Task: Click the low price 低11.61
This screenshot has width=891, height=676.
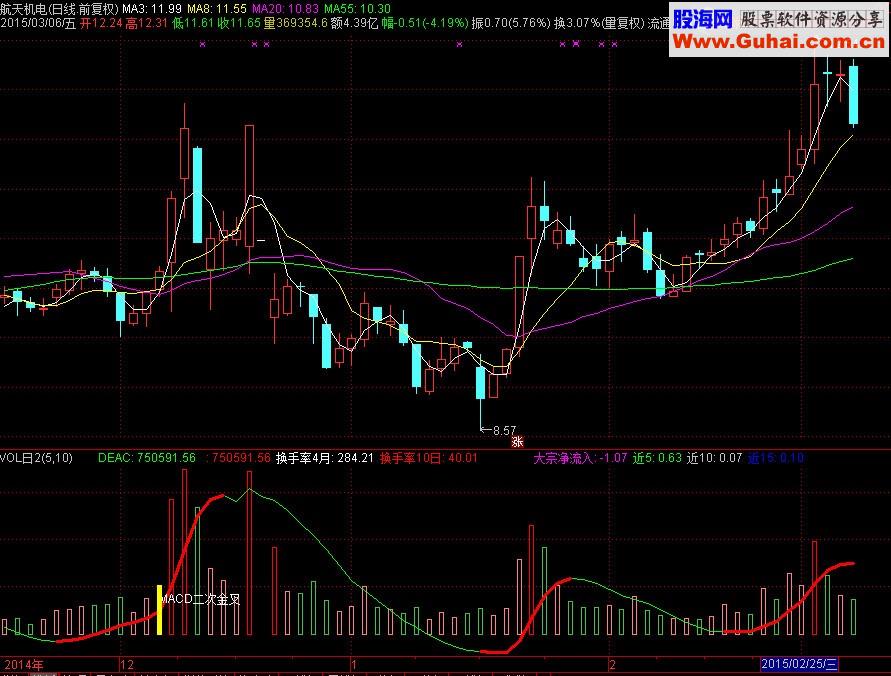Action: 193,23
